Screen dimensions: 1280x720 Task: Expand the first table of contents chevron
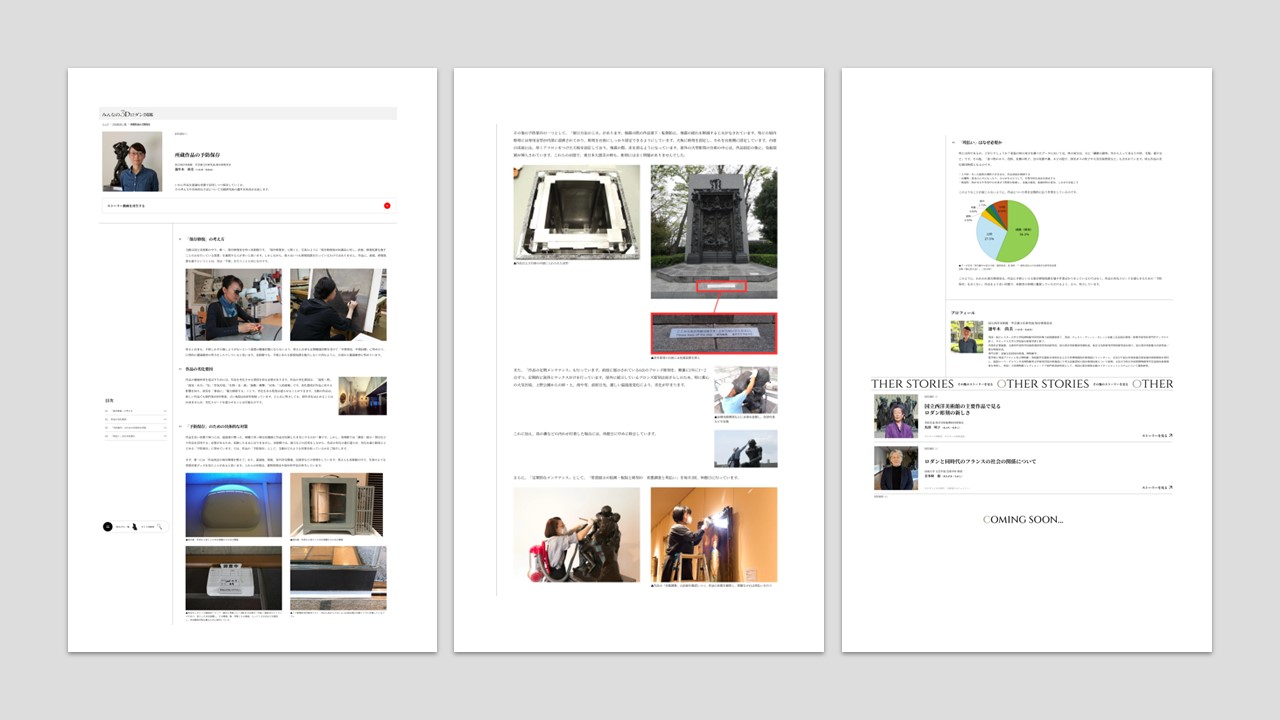[x=164, y=412]
